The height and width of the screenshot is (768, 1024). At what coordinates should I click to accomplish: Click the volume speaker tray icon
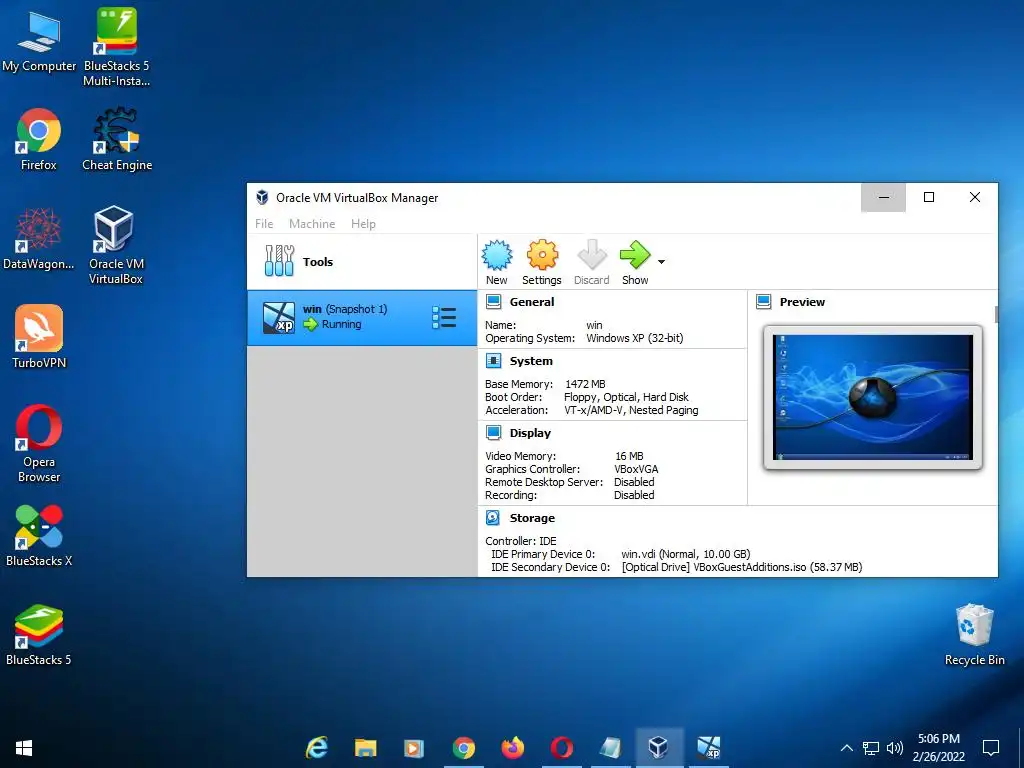click(895, 748)
